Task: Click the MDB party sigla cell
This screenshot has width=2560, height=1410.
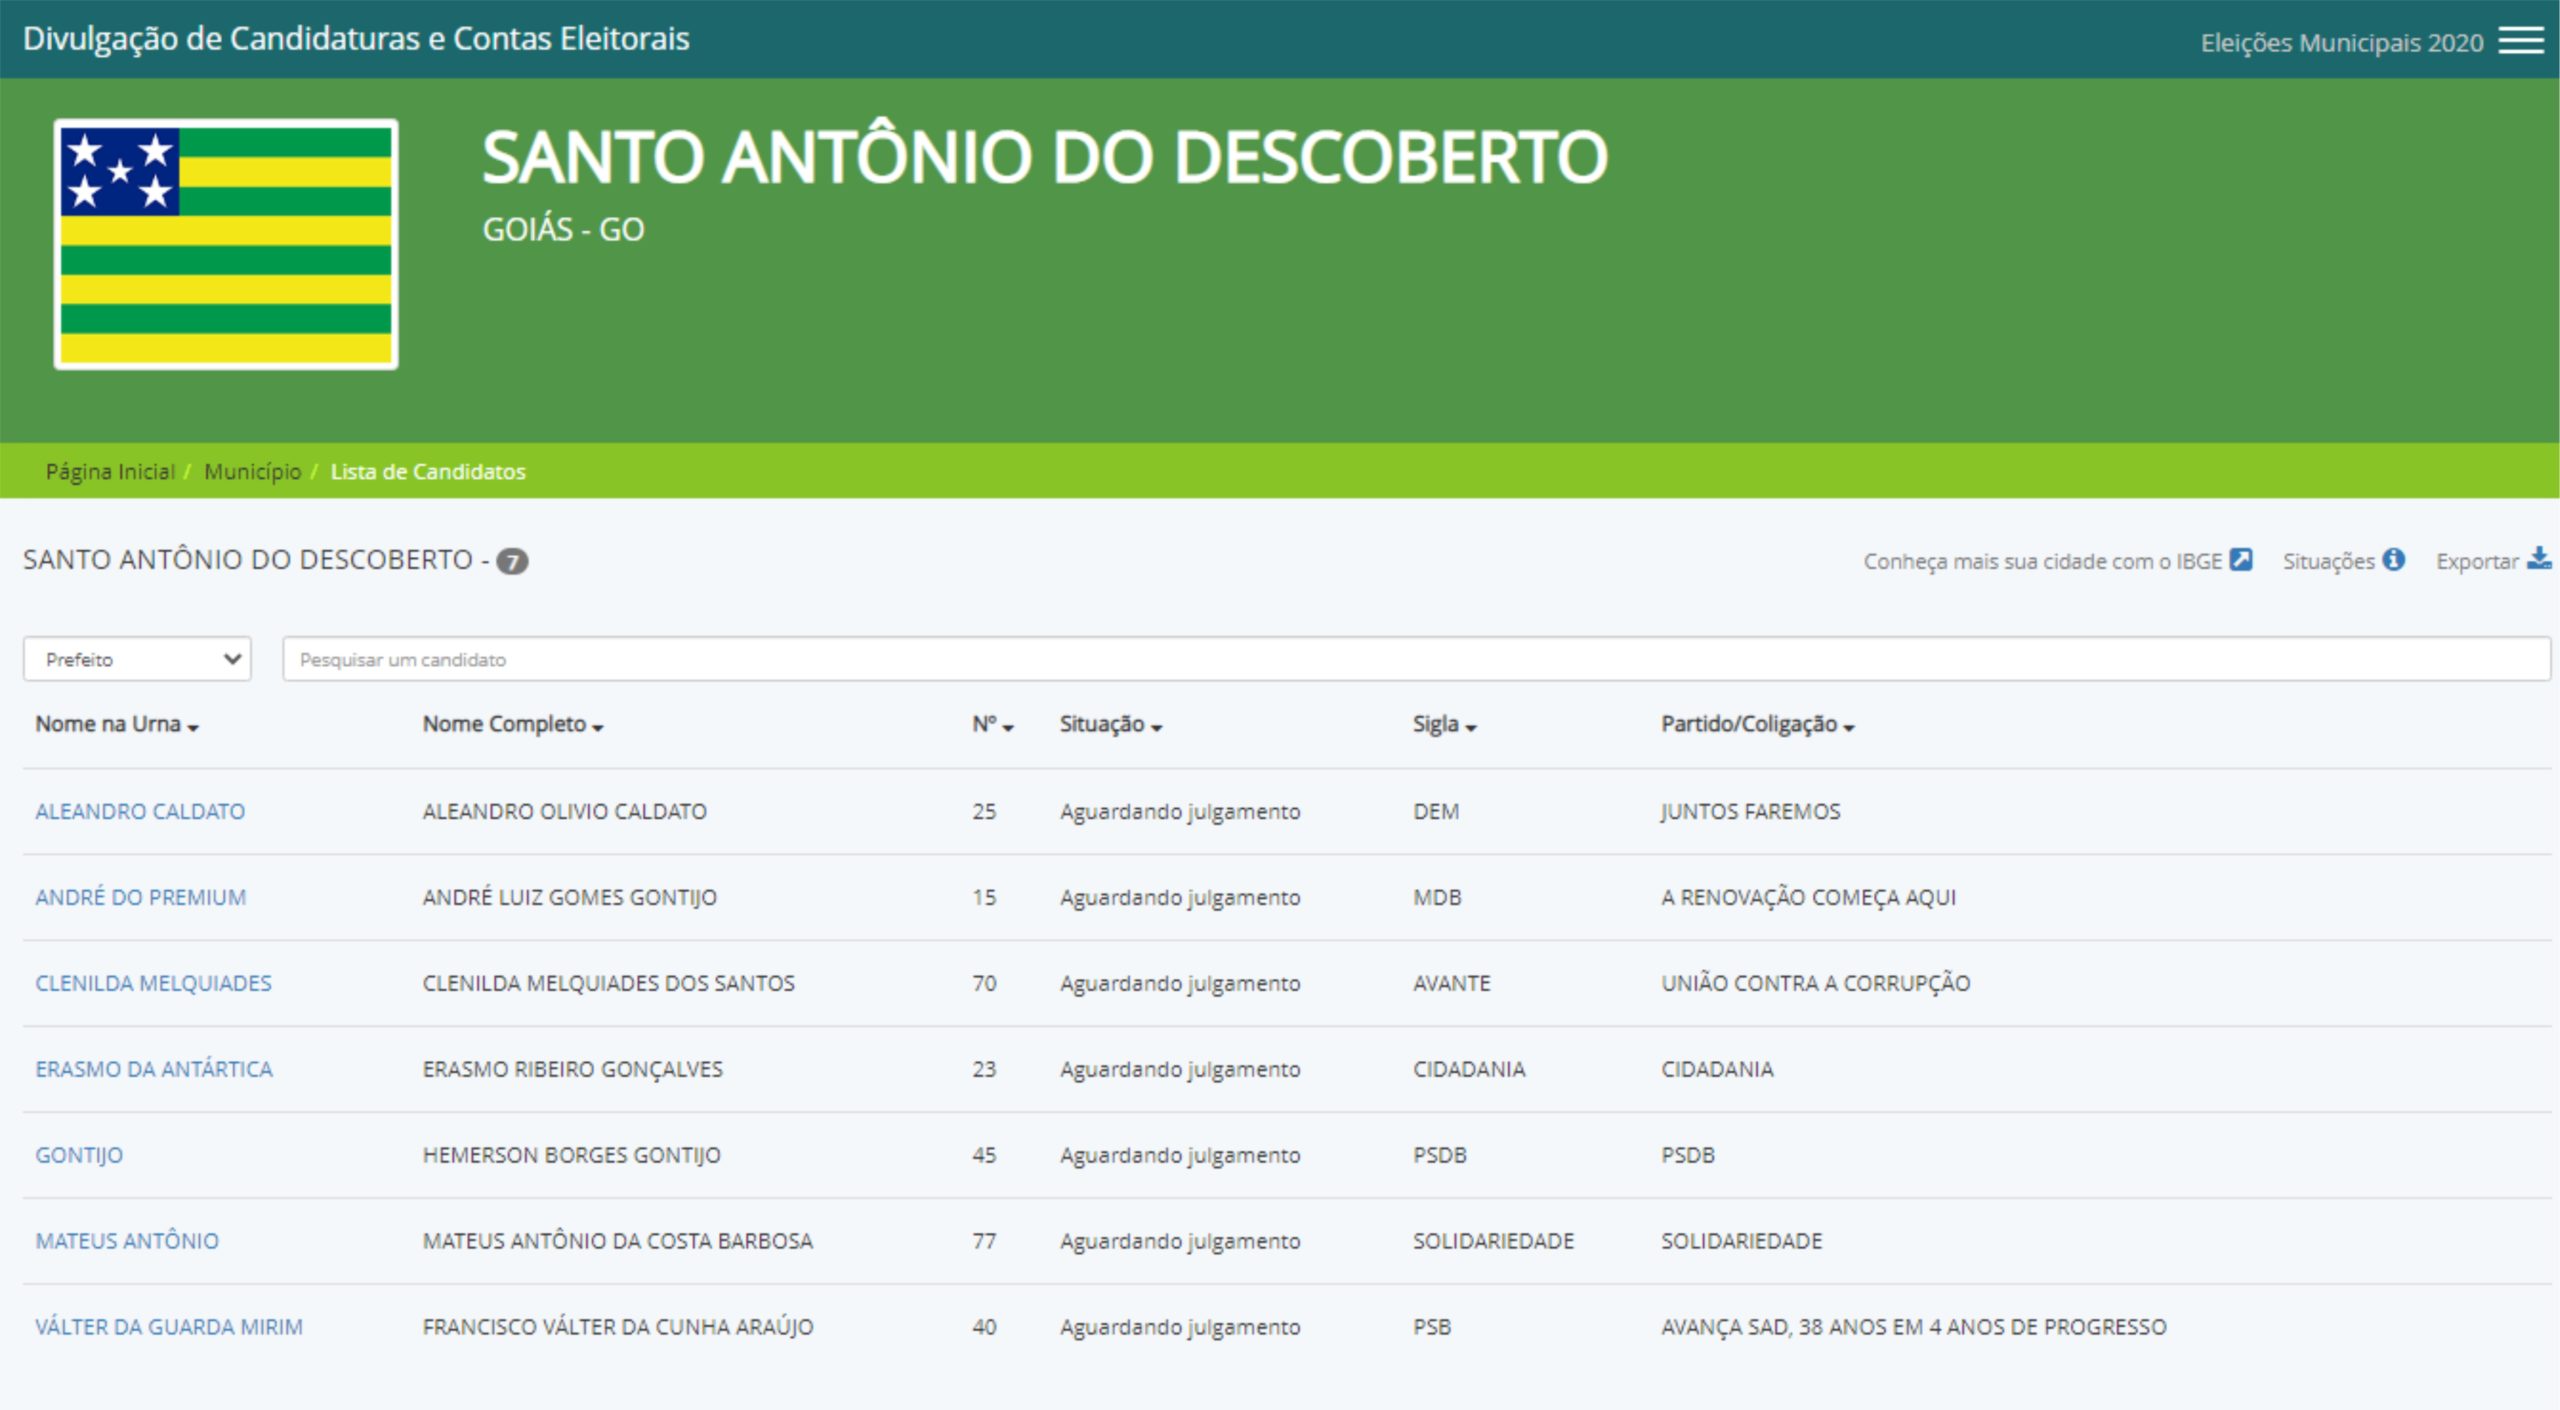Action: pyautogui.click(x=1437, y=897)
